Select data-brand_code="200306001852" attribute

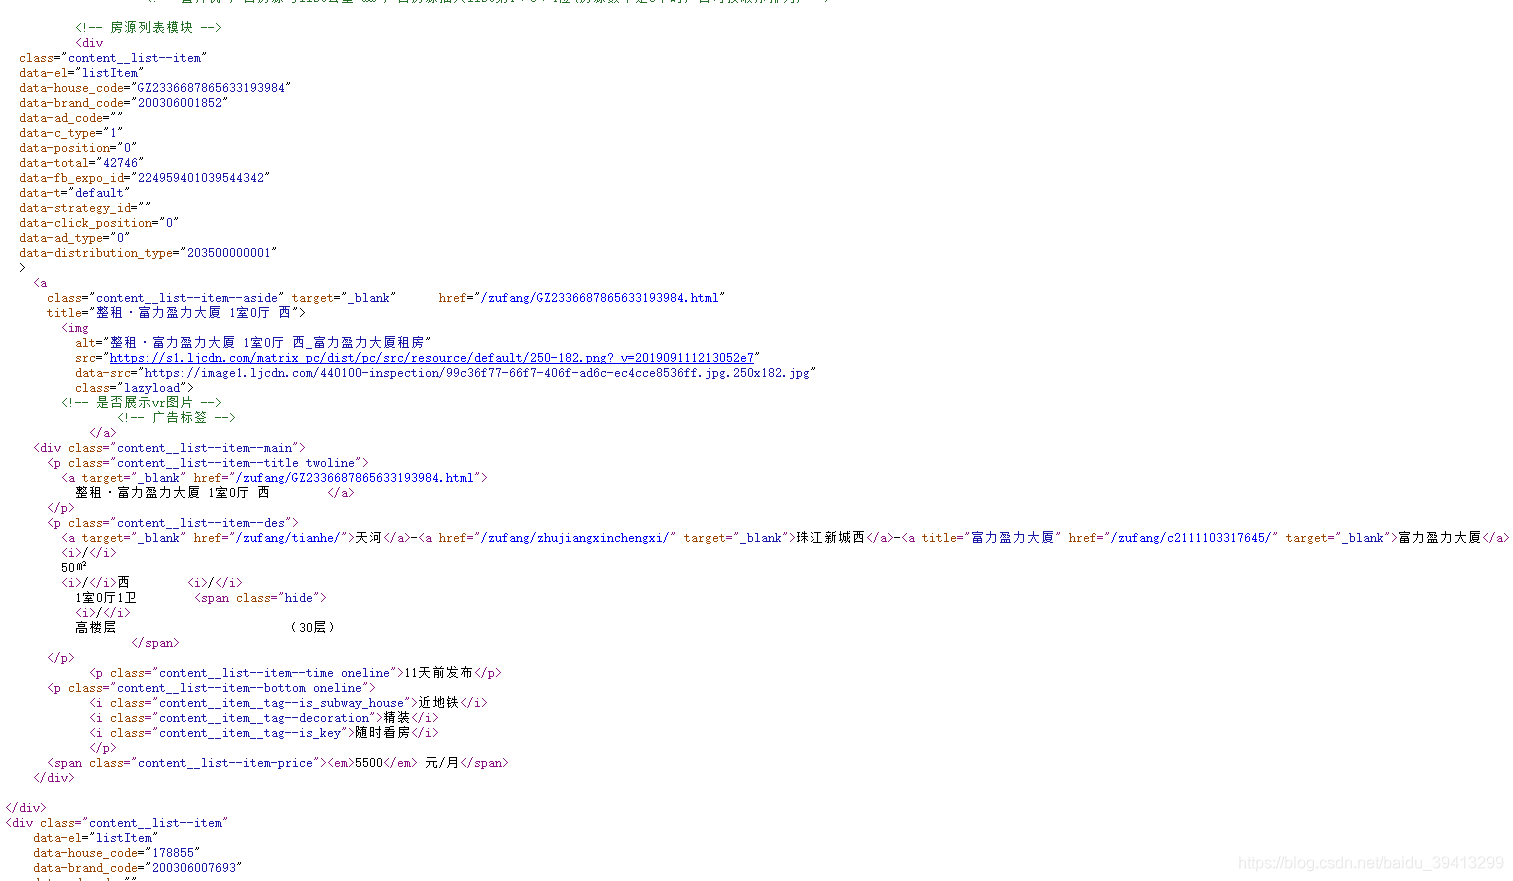pyautogui.click(x=123, y=103)
